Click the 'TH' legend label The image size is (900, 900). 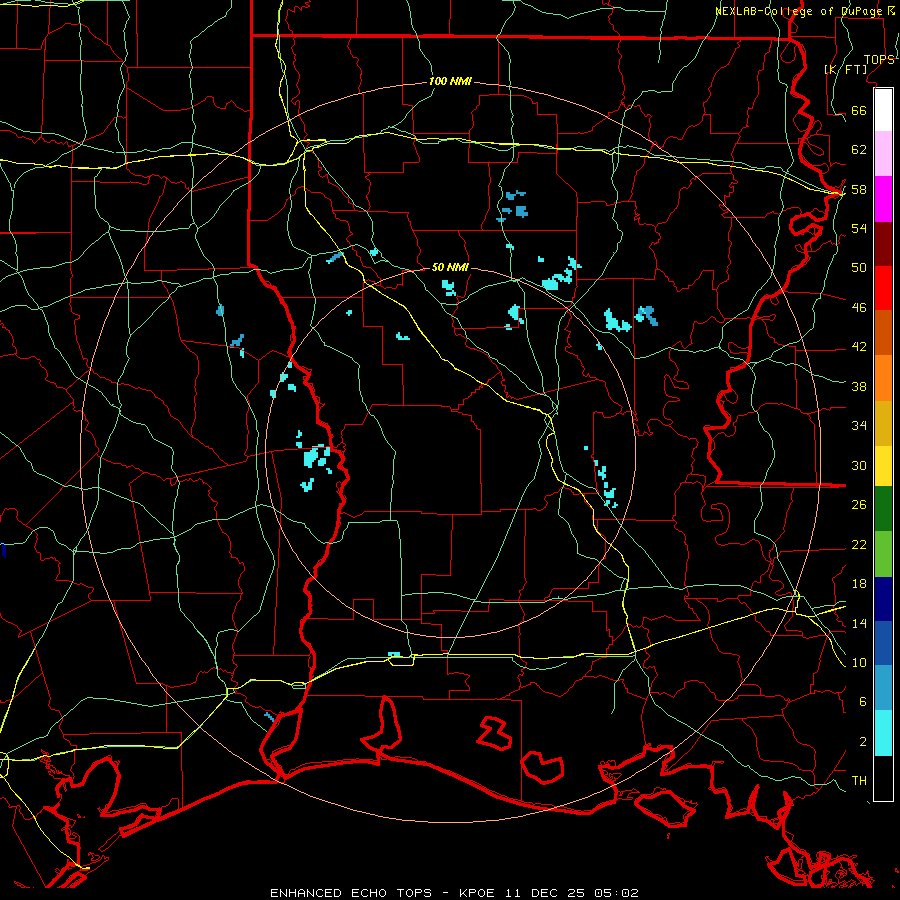859,781
